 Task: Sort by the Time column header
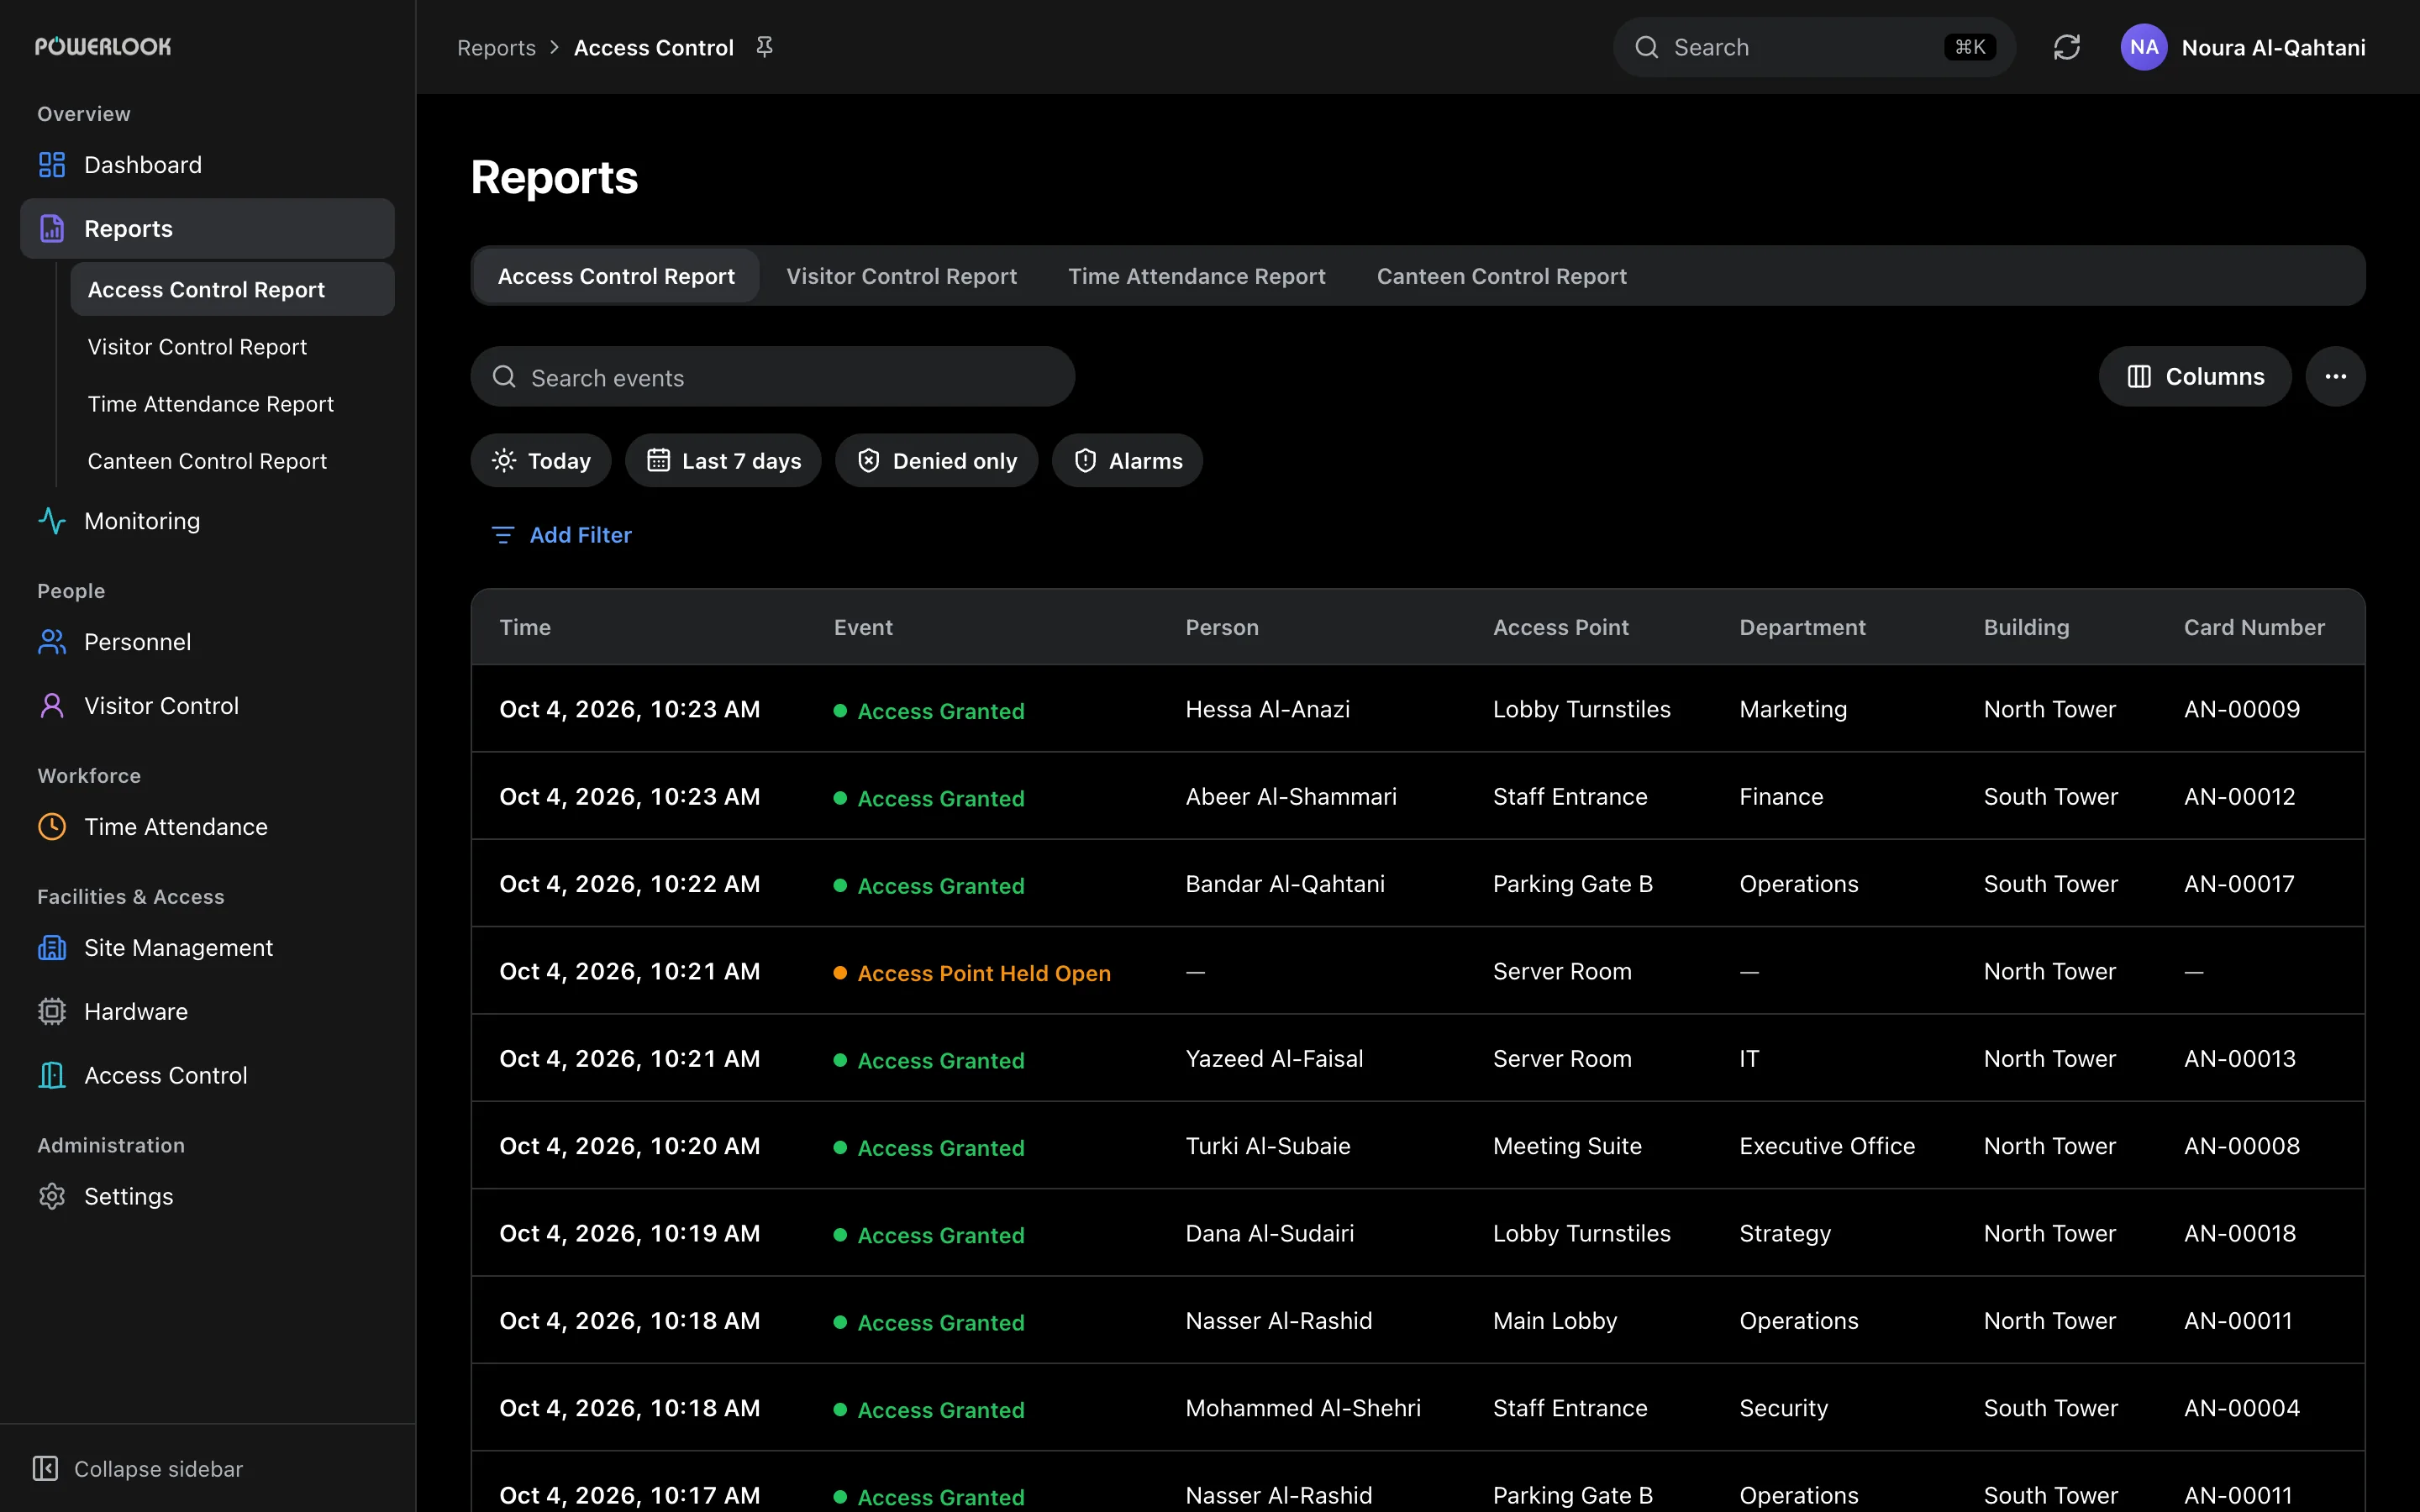pos(525,627)
